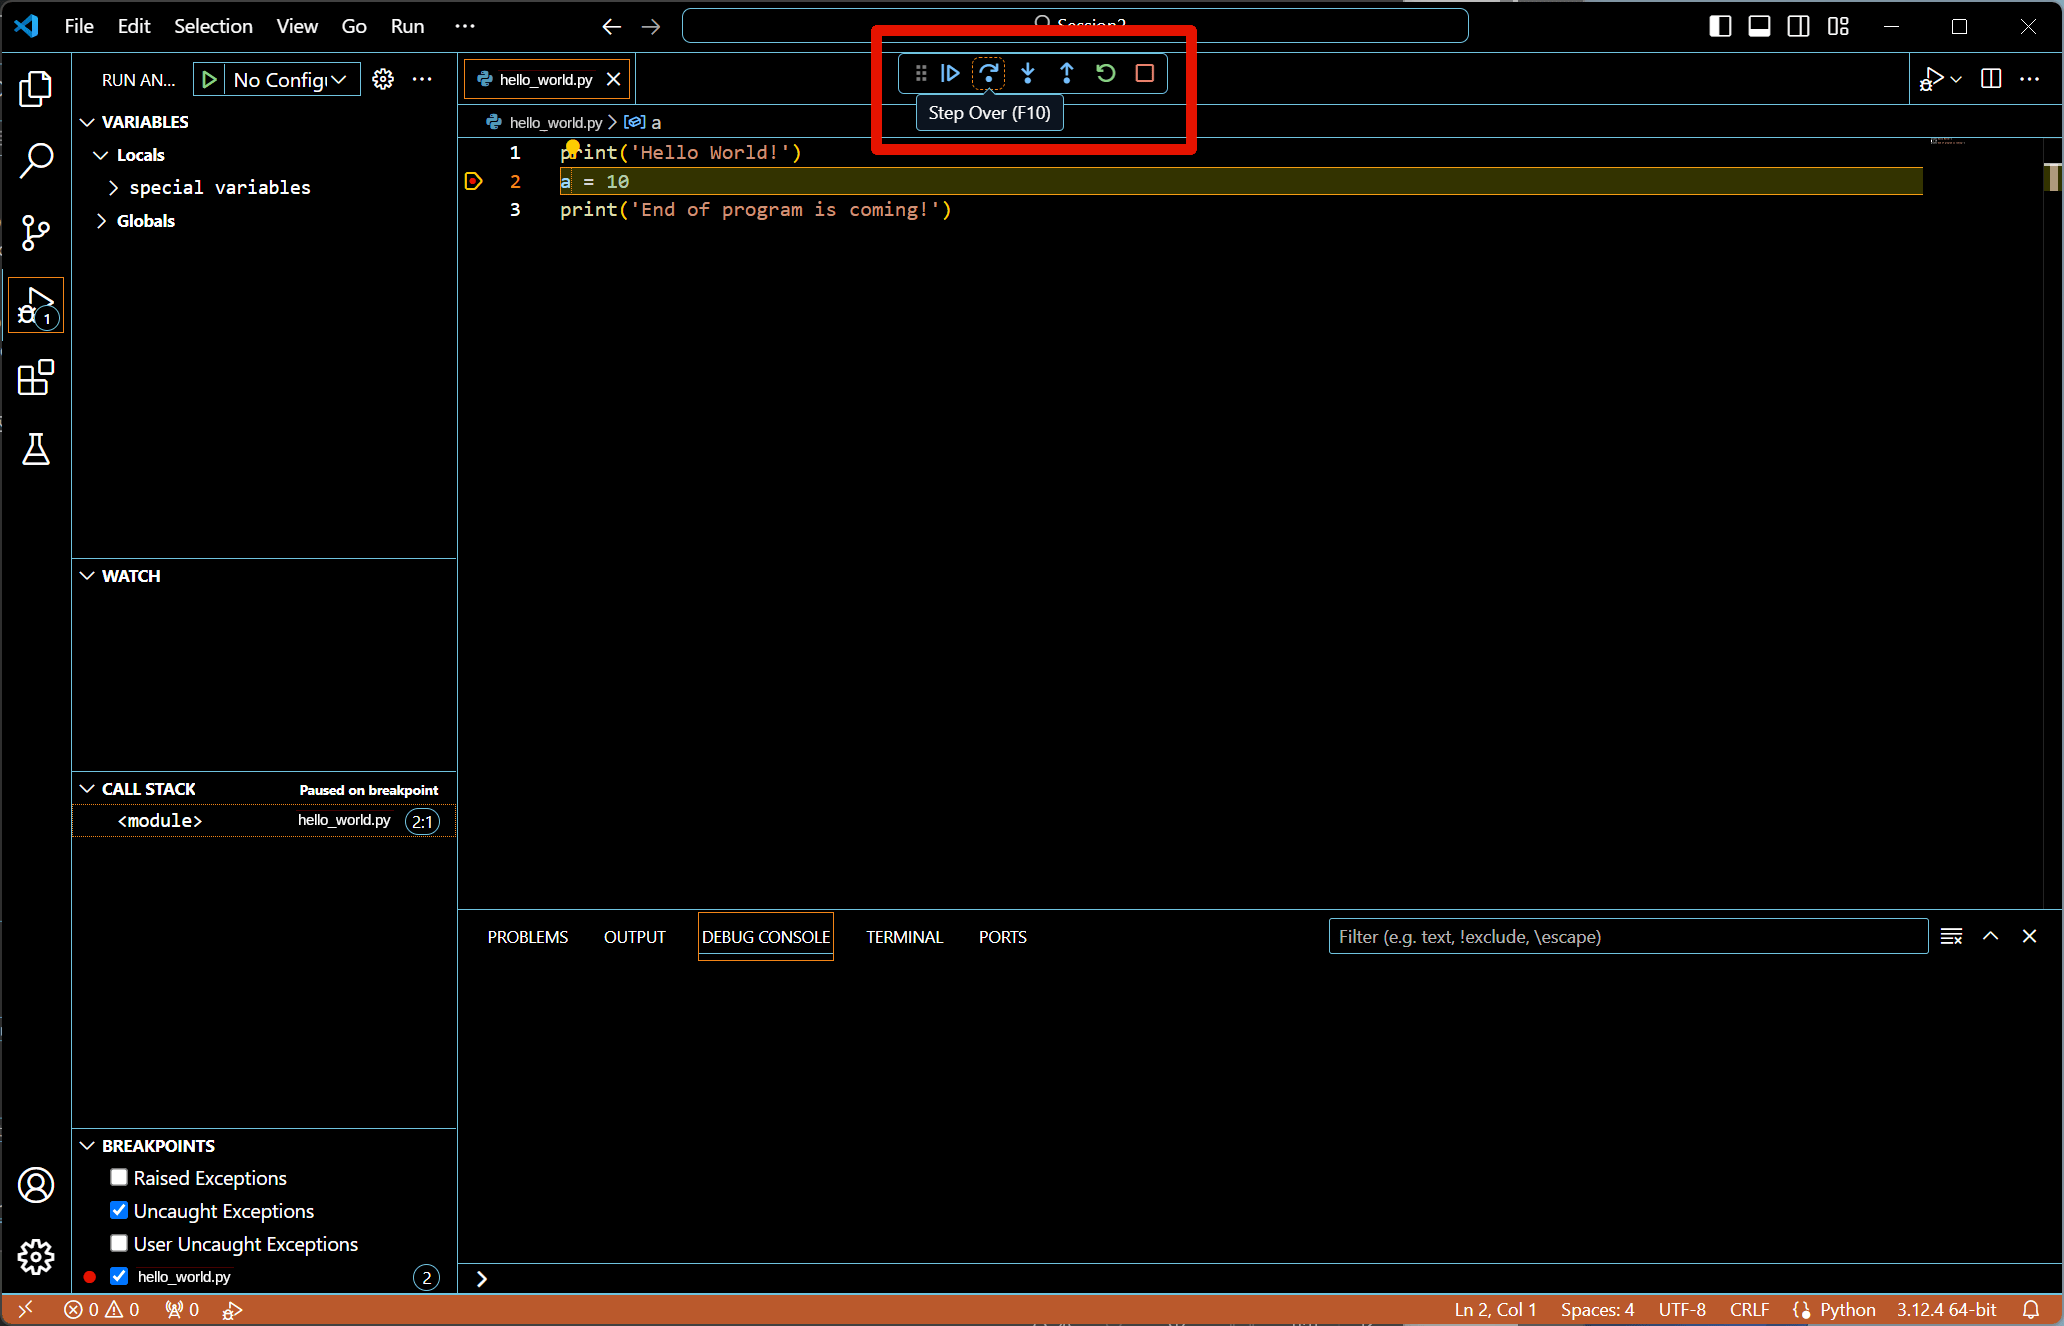
Task: Click the Python language mode in the status bar
Action: [x=1846, y=1309]
